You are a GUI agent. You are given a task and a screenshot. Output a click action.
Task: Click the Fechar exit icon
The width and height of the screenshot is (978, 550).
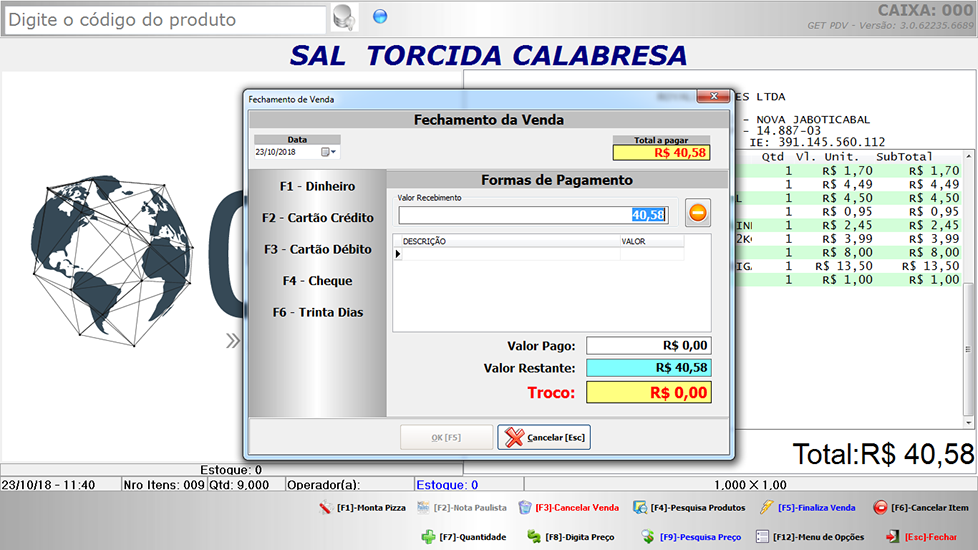tap(892, 537)
